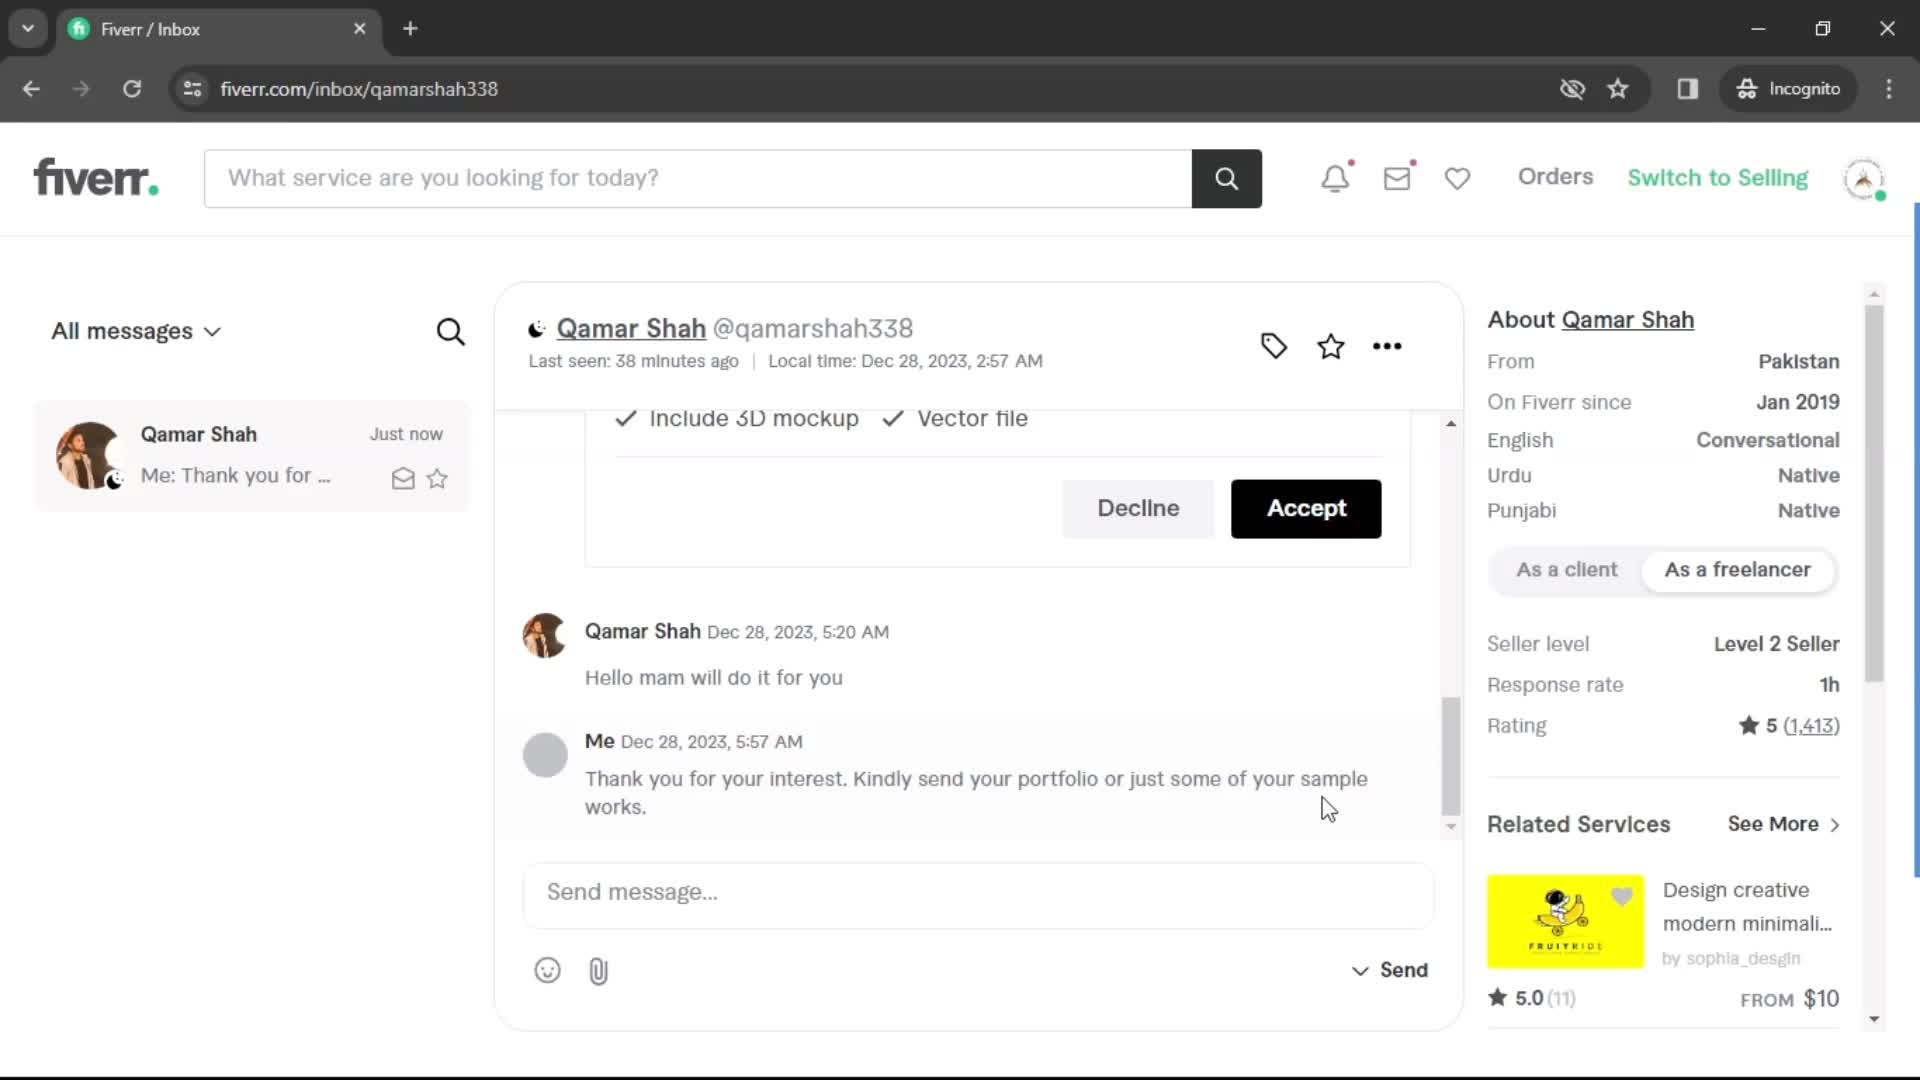
Task: Star the Qamar Shah conversation in list
Action: pyautogui.click(x=437, y=479)
